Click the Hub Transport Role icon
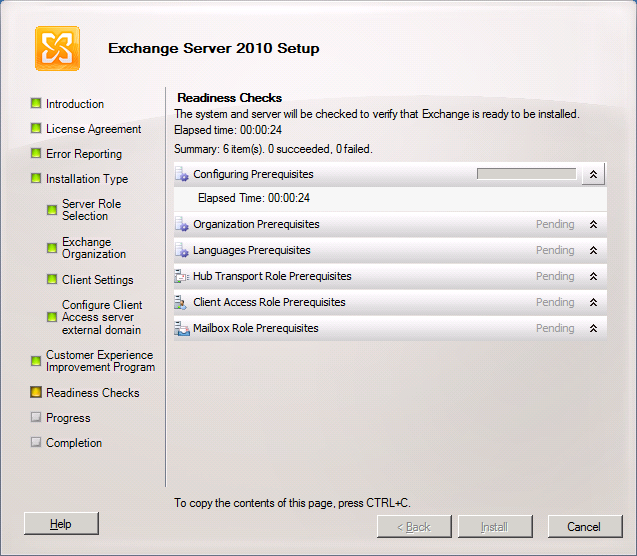This screenshot has height=556, width=637. [x=182, y=277]
